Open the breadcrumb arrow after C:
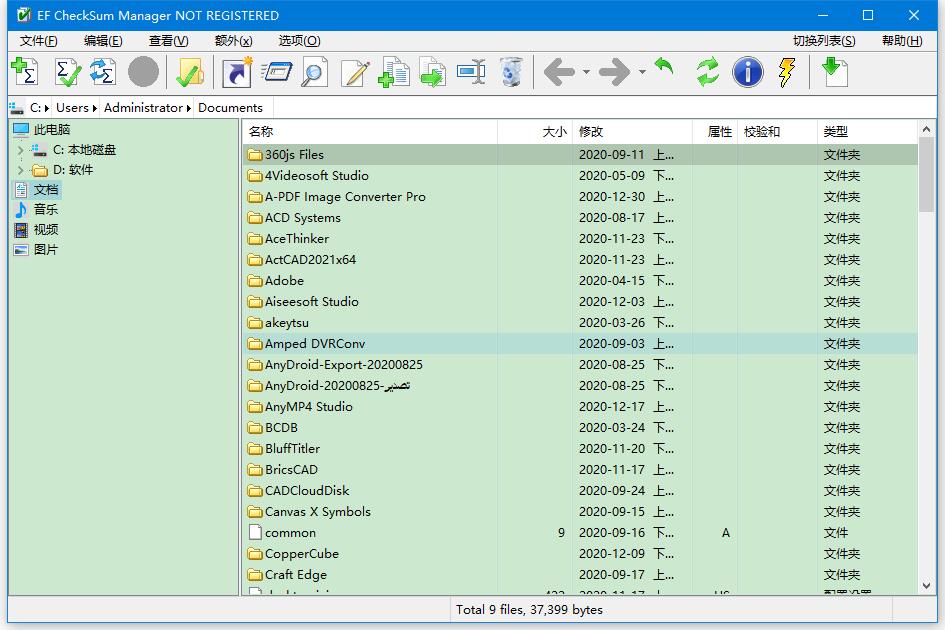This screenshot has width=945, height=630. pos(46,108)
